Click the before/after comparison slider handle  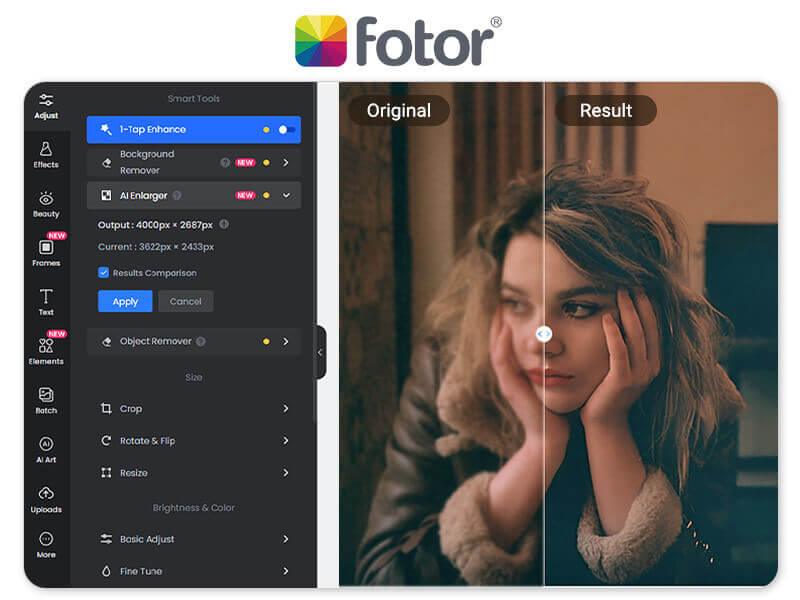tap(543, 334)
